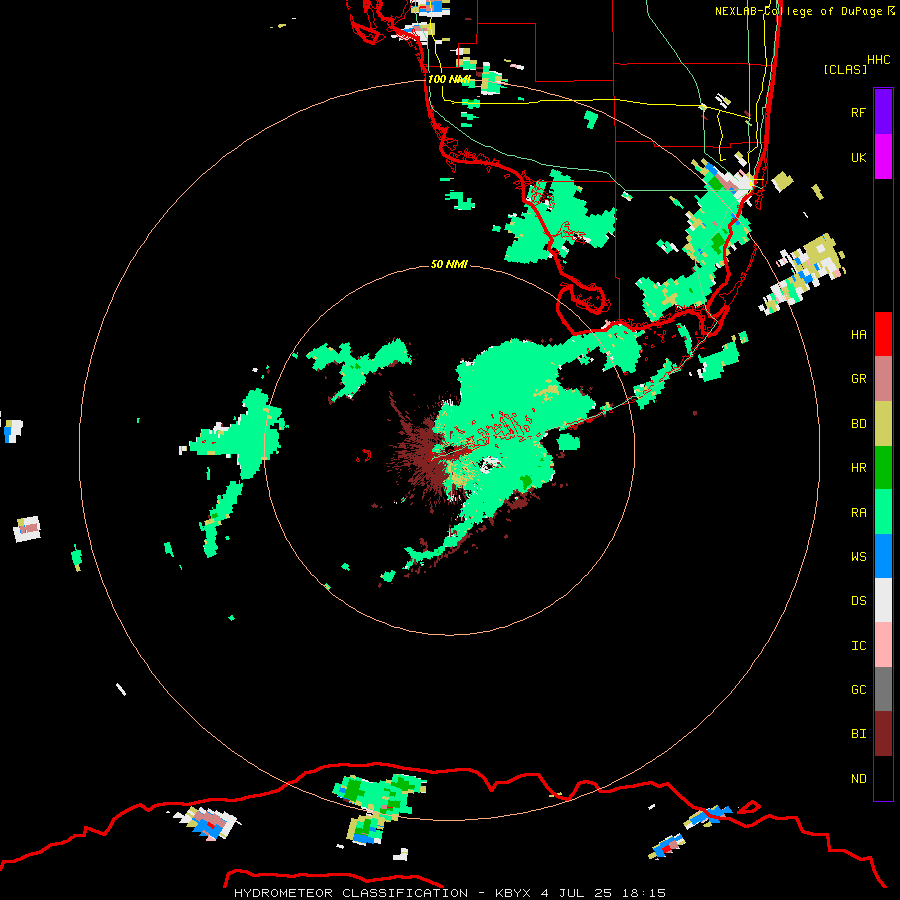Click the 'NEXLAB-College of DuPage' credit text
The width and height of the screenshot is (900, 900).
[799, 11]
